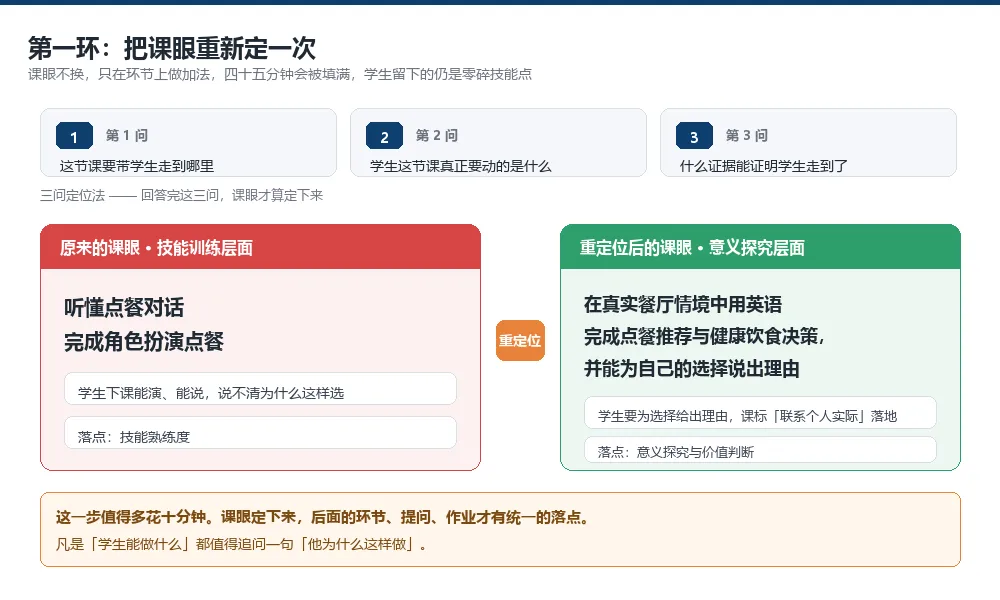Click the number 2 badge
1000x600 pixels.
(384, 136)
